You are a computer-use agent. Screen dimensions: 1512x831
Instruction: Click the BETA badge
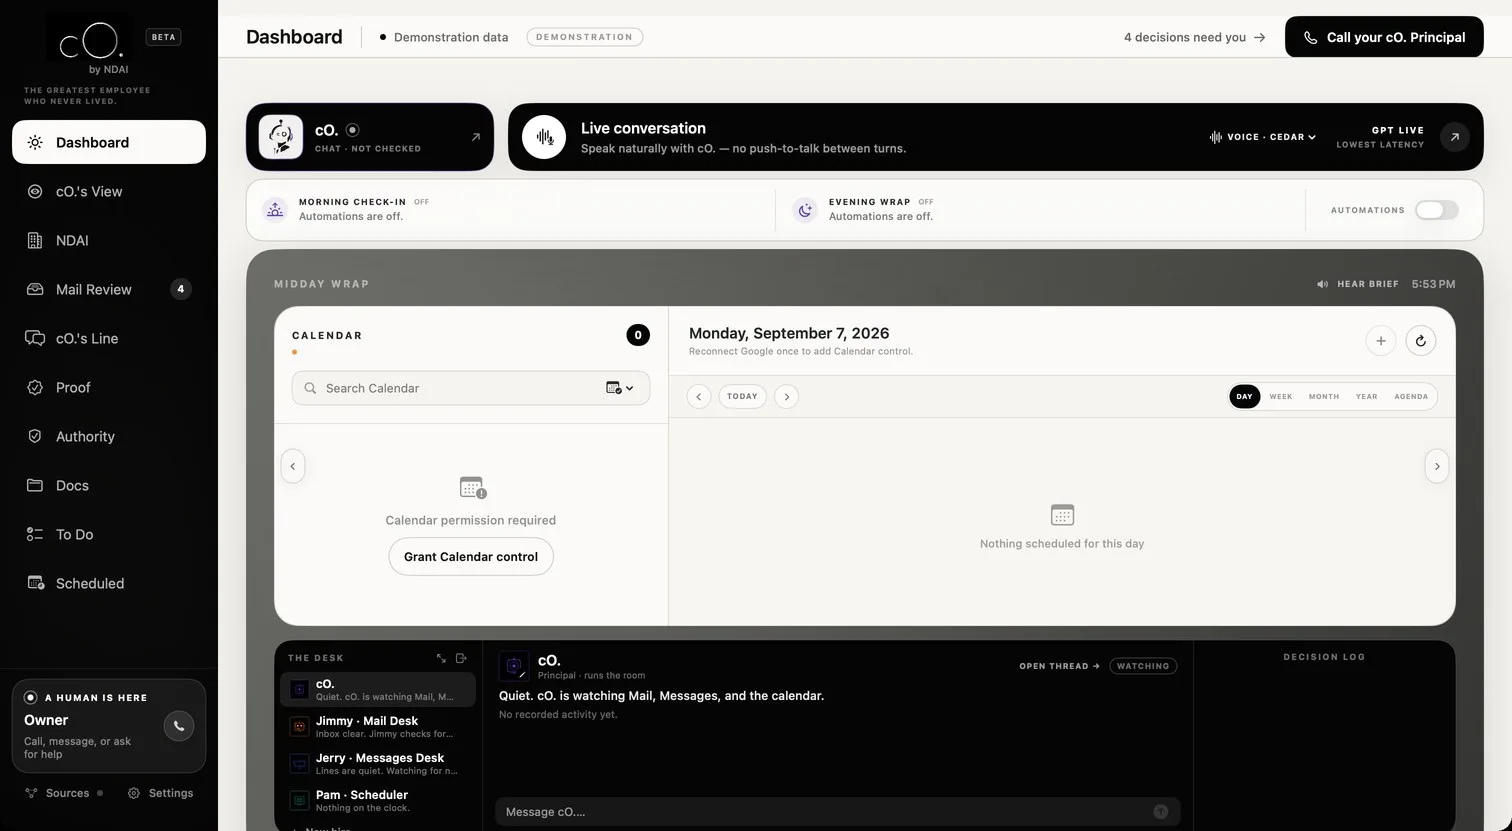click(163, 37)
